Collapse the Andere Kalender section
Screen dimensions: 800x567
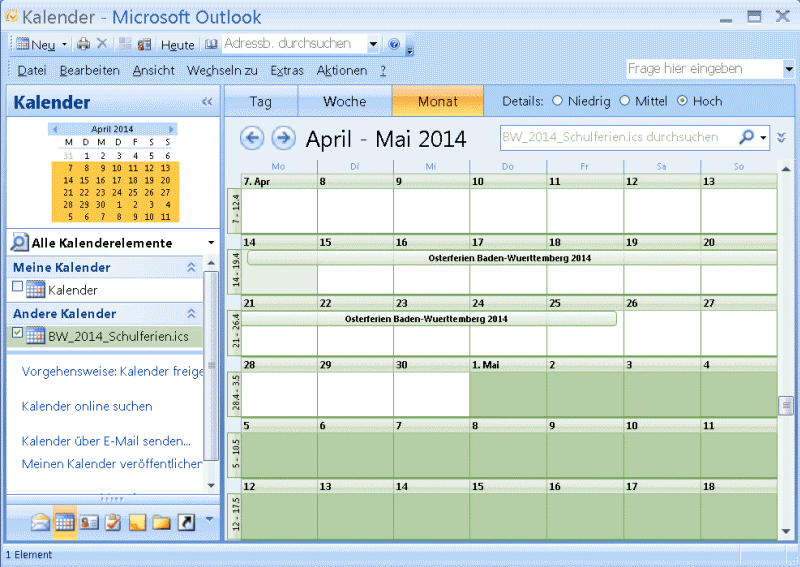[x=191, y=313]
